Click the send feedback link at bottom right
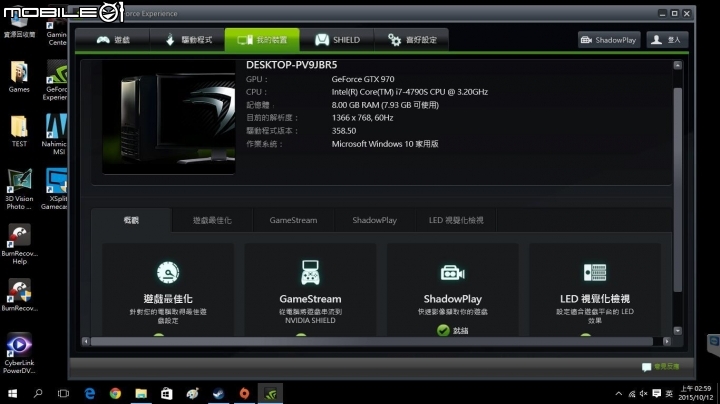 coord(661,366)
